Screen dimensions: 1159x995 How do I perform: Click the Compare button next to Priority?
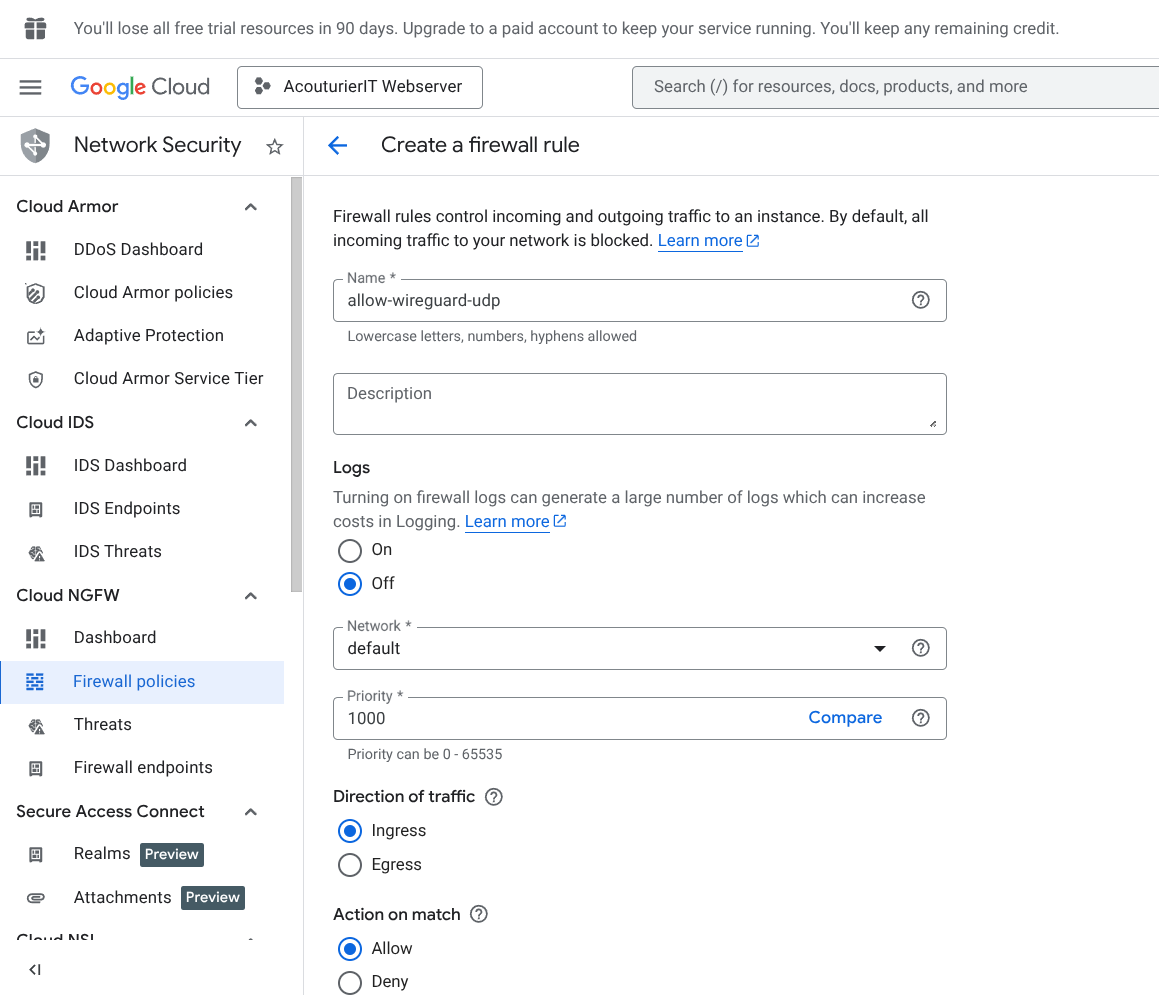click(x=845, y=718)
